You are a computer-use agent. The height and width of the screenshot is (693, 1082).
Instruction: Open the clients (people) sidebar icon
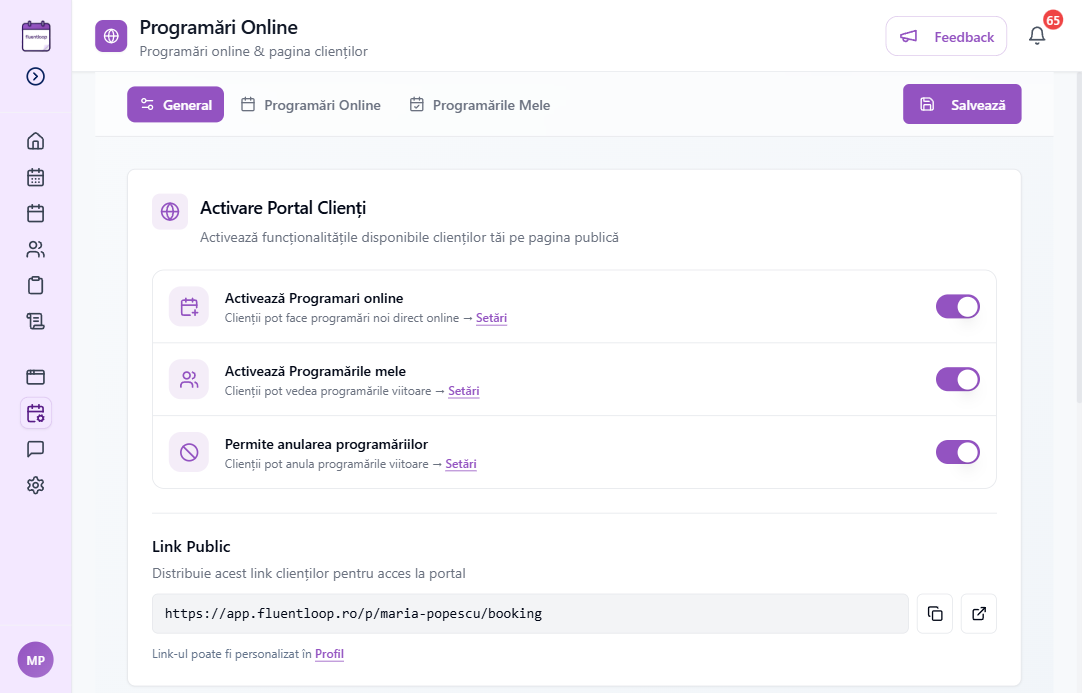point(35,249)
